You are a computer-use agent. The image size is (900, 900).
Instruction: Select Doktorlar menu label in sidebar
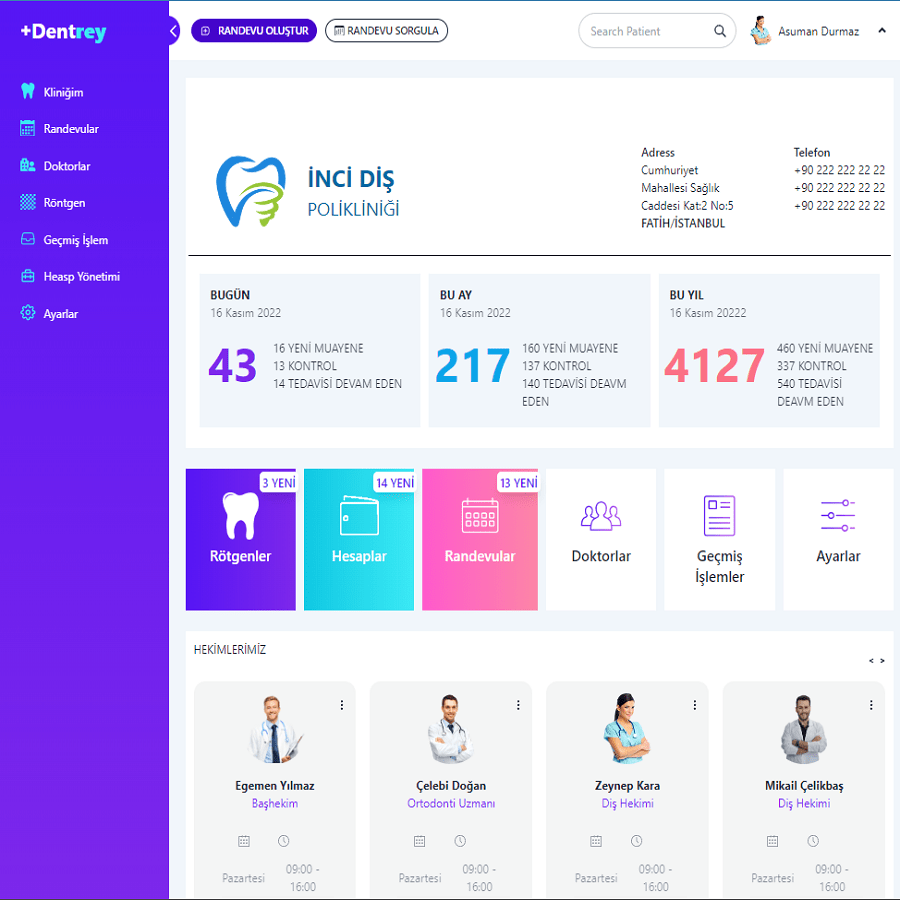coord(67,166)
